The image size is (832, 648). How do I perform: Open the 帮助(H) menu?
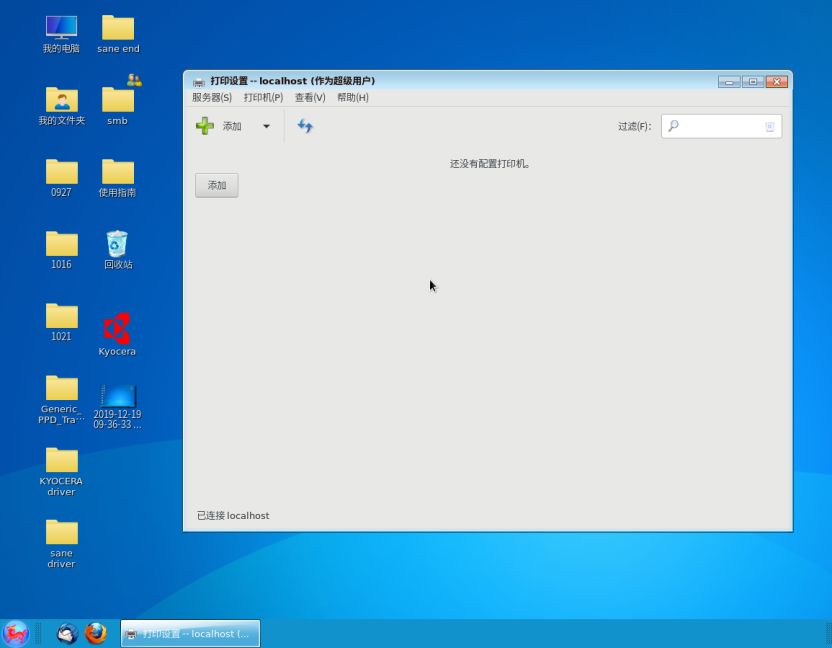[x=353, y=98]
